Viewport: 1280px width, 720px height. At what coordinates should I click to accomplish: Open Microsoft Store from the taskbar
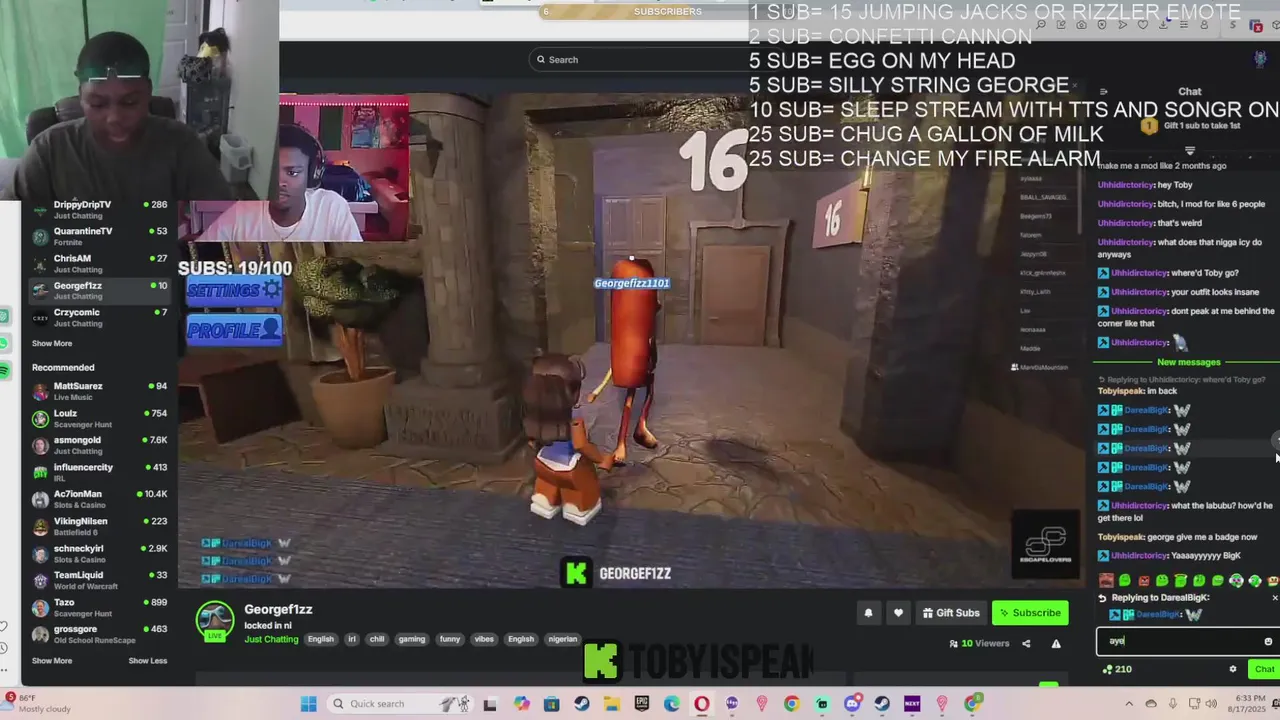click(x=551, y=704)
